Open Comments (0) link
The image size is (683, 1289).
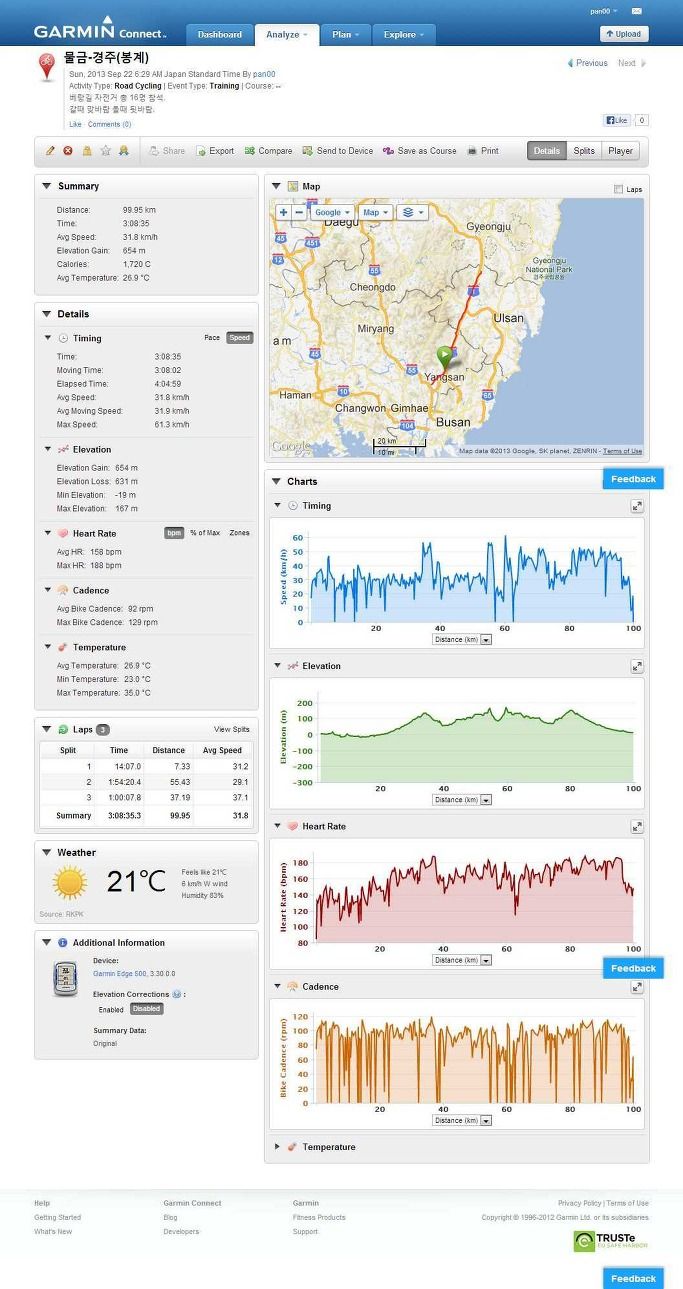109,124
